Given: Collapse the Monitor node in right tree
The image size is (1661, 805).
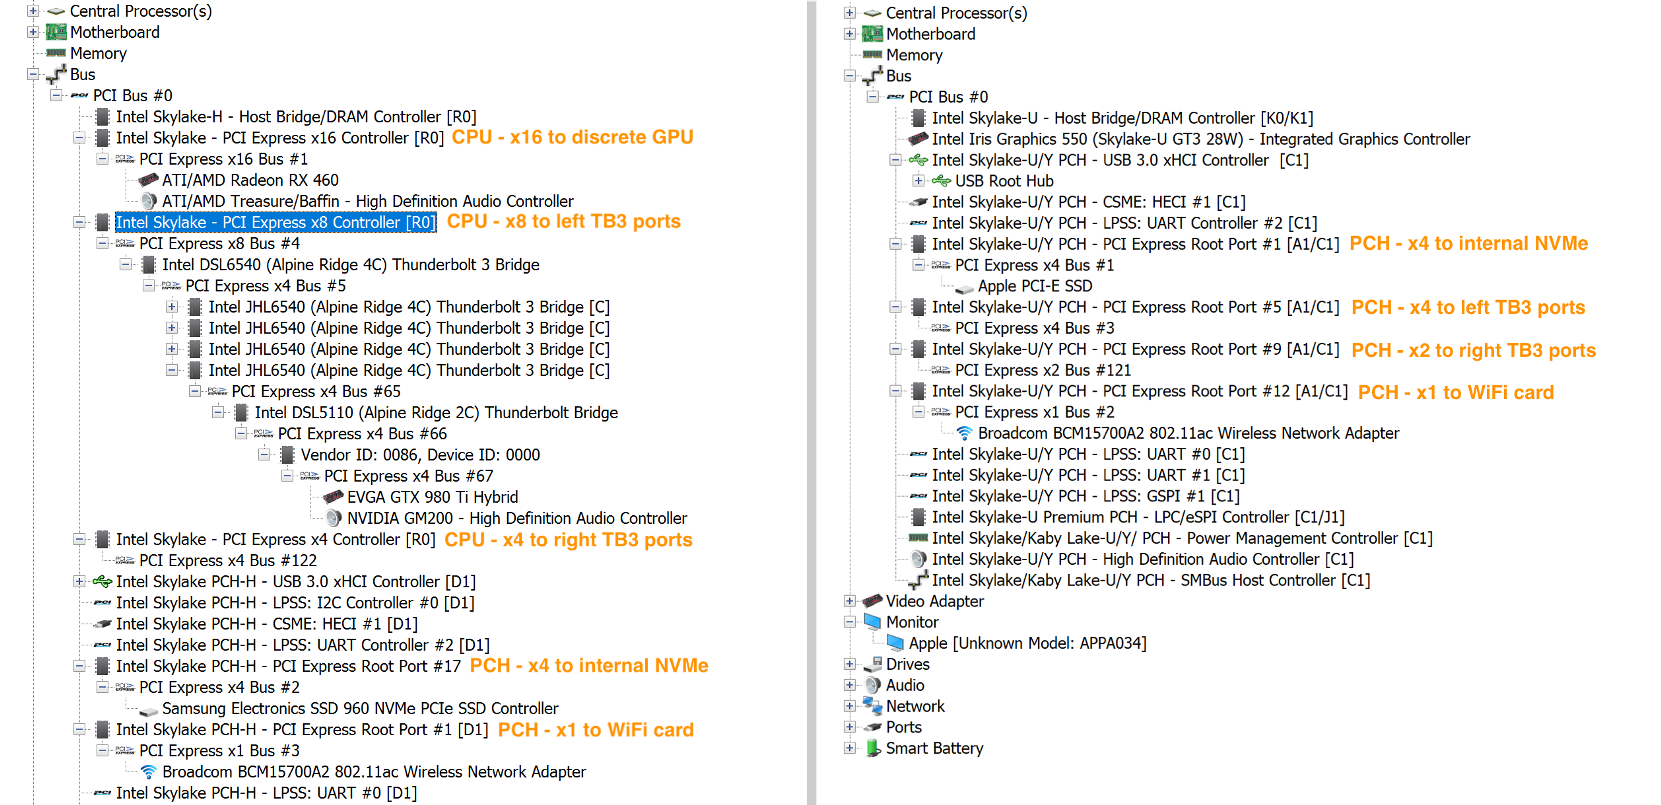Looking at the screenshot, I should pos(849,622).
